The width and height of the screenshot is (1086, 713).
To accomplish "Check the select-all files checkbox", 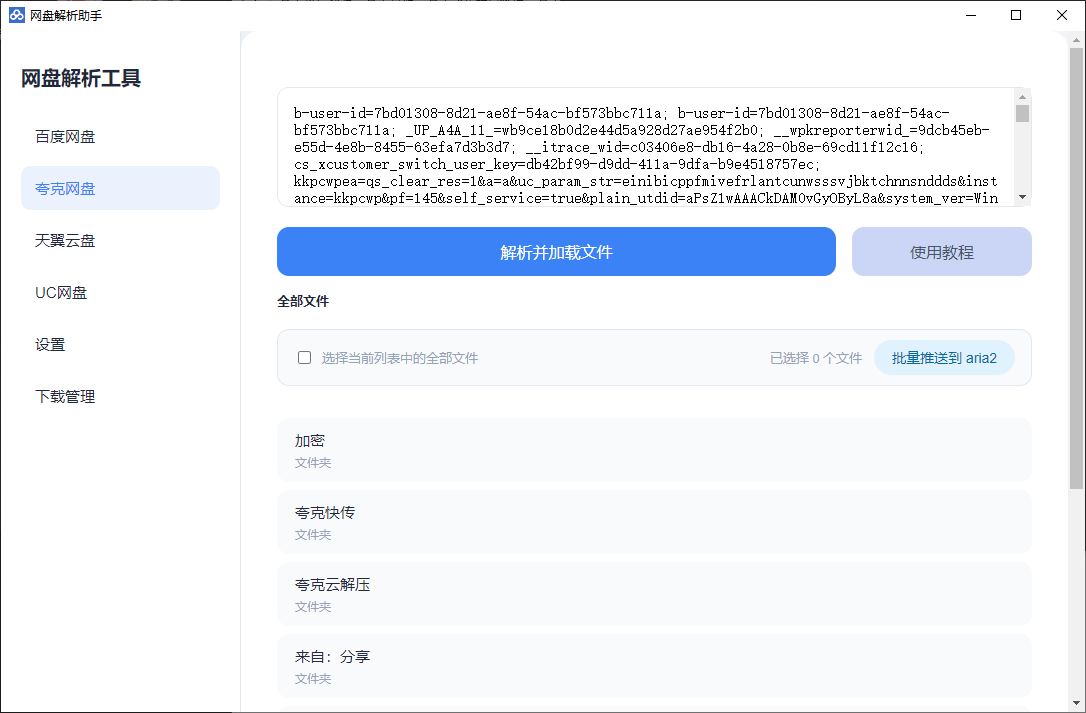I will coord(305,358).
